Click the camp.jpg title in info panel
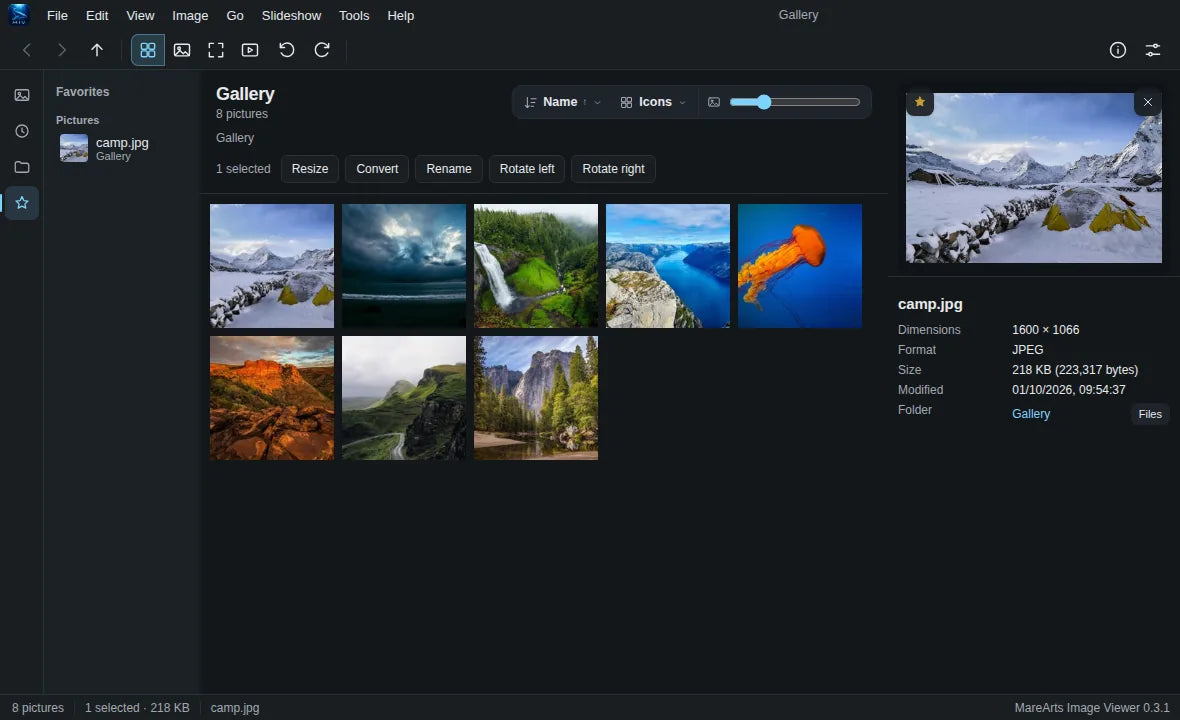 [x=930, y=305]
